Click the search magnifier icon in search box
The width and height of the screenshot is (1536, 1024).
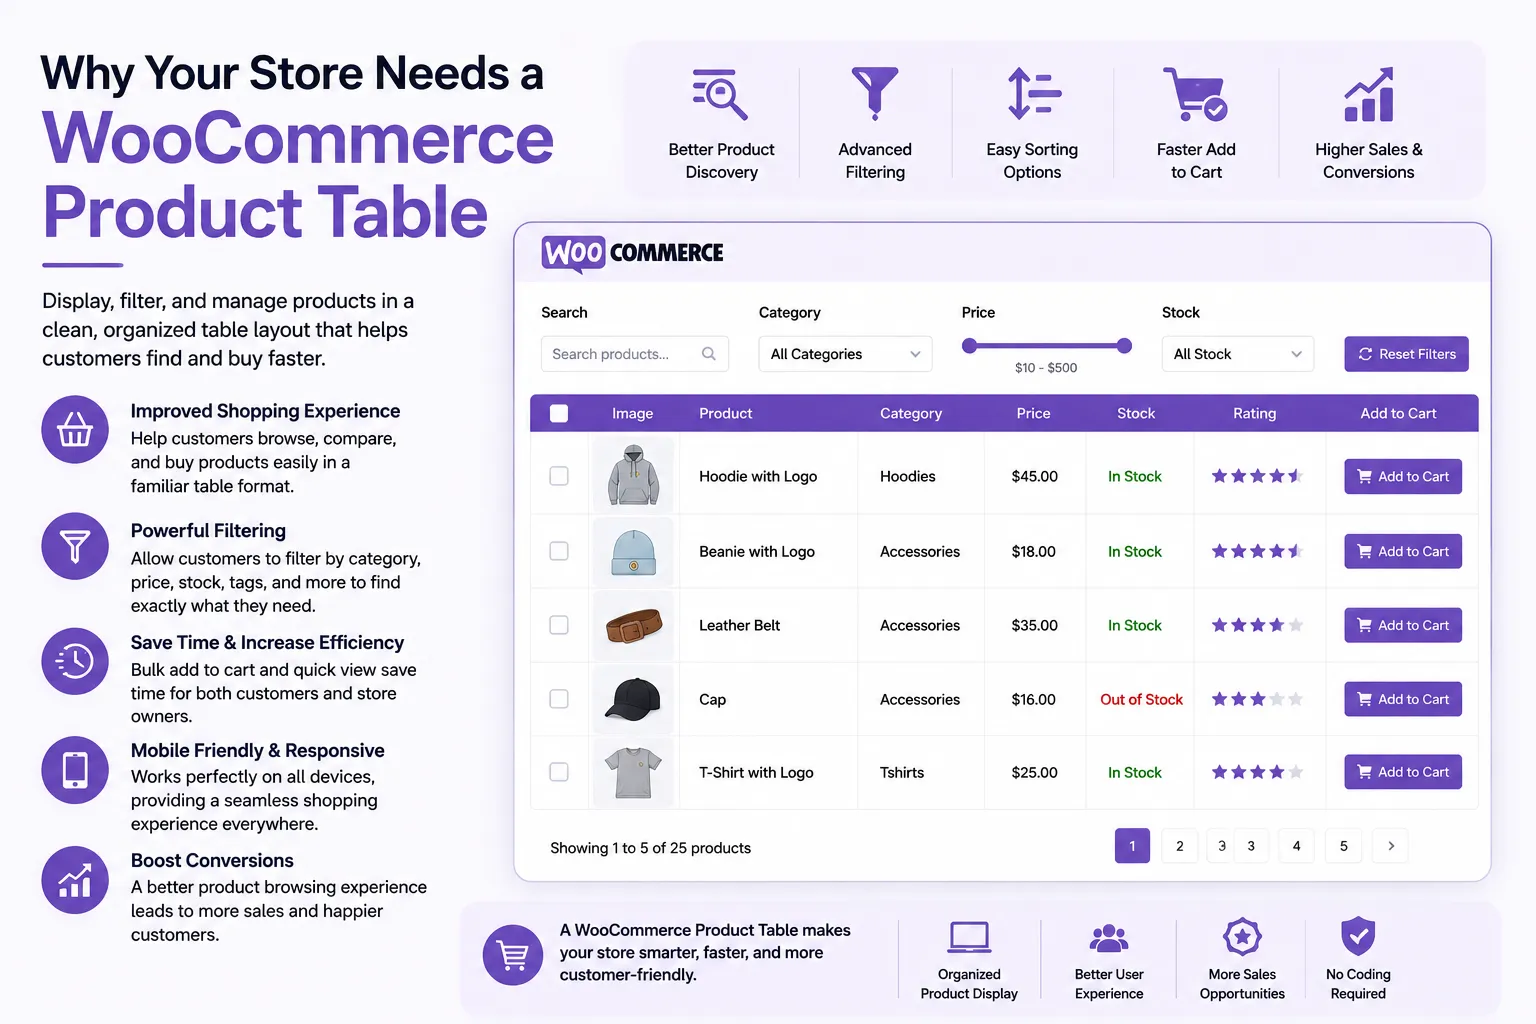pyautogui.click(x=709, y=354)
